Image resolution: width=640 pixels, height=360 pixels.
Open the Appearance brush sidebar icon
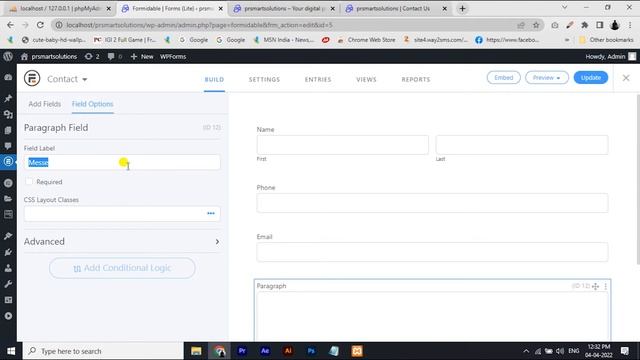tap(8, 236)
